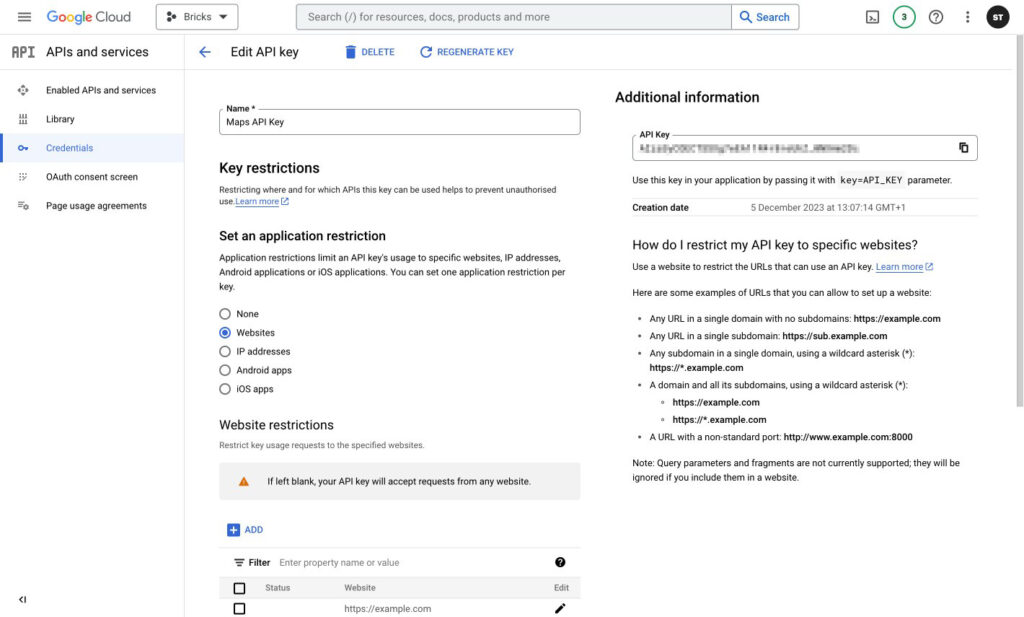
Task: Click the back arrow beside Edit API key
Action: tap(205, 52)
